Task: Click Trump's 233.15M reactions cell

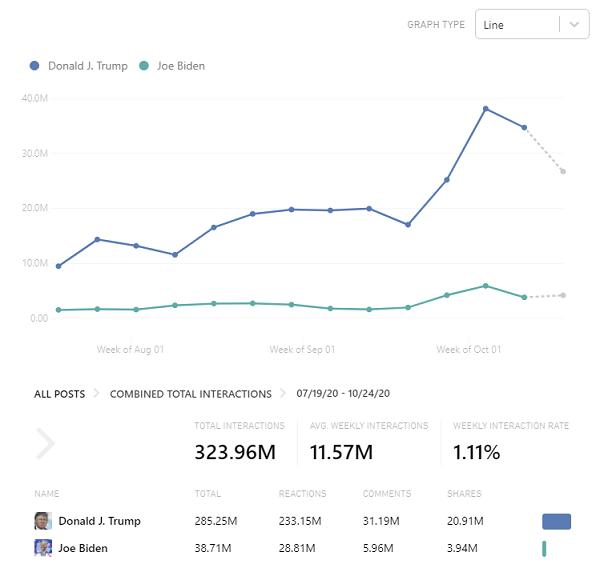Action: click(x=300, y=521)
